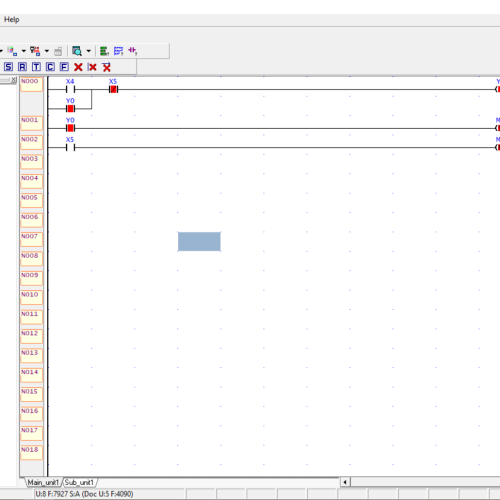Image resolution: width=500 pixels, height=500 pixels.
Task: Open the Help menu
Action: coord(12,19)
